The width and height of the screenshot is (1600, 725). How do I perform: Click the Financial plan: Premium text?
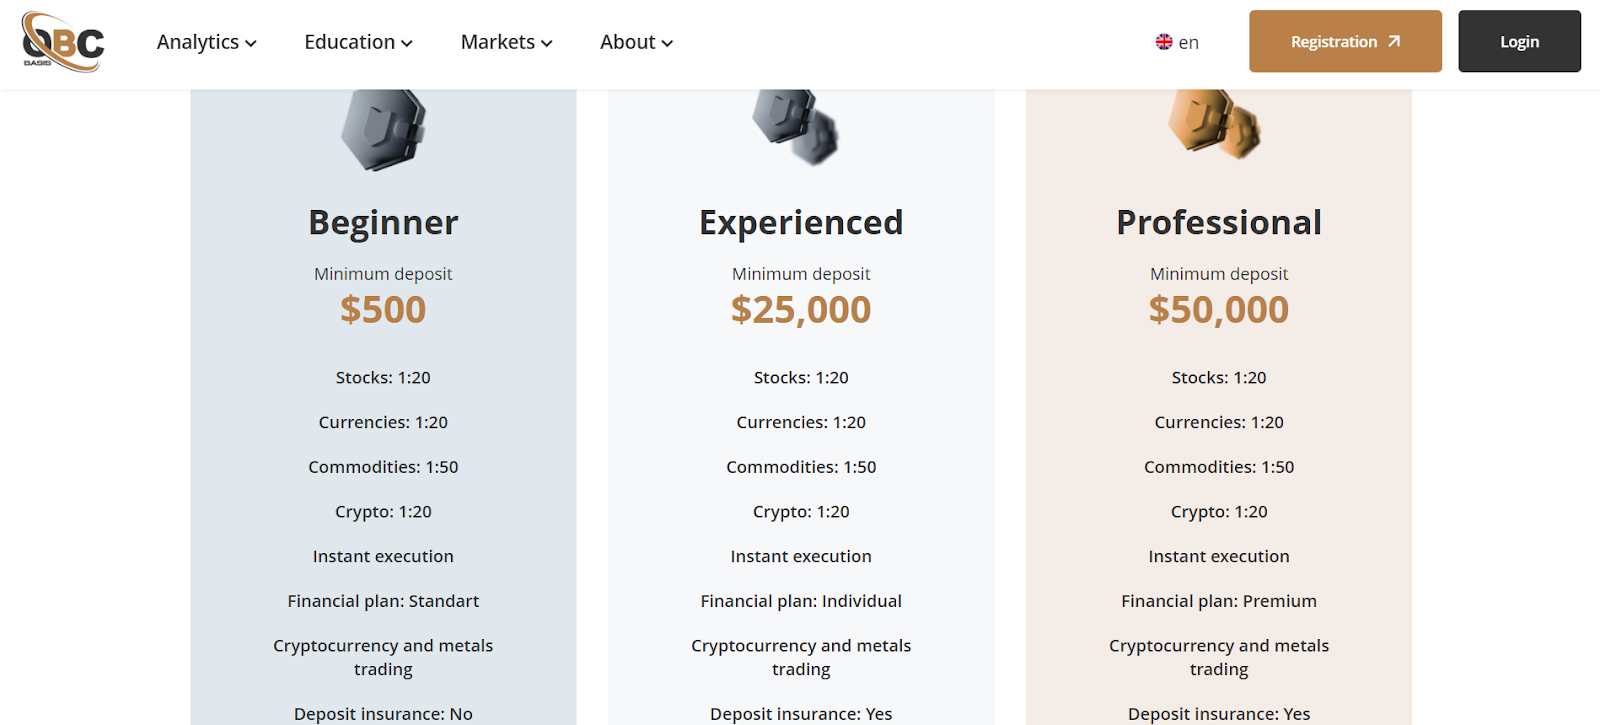coord(1219,601)
